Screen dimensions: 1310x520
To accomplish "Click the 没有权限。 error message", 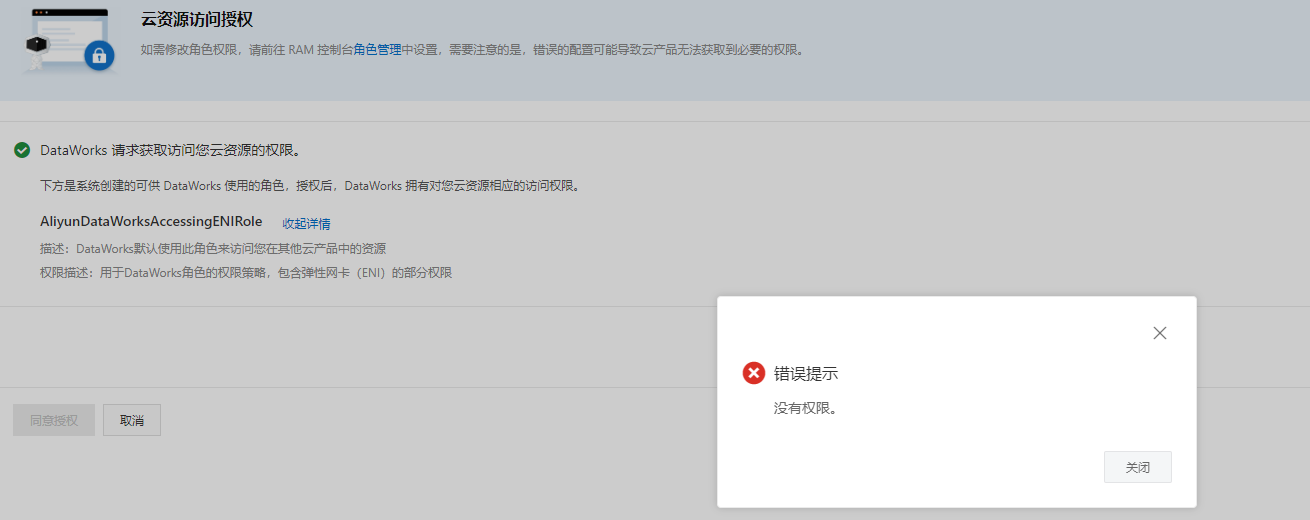I will point(805,408).
